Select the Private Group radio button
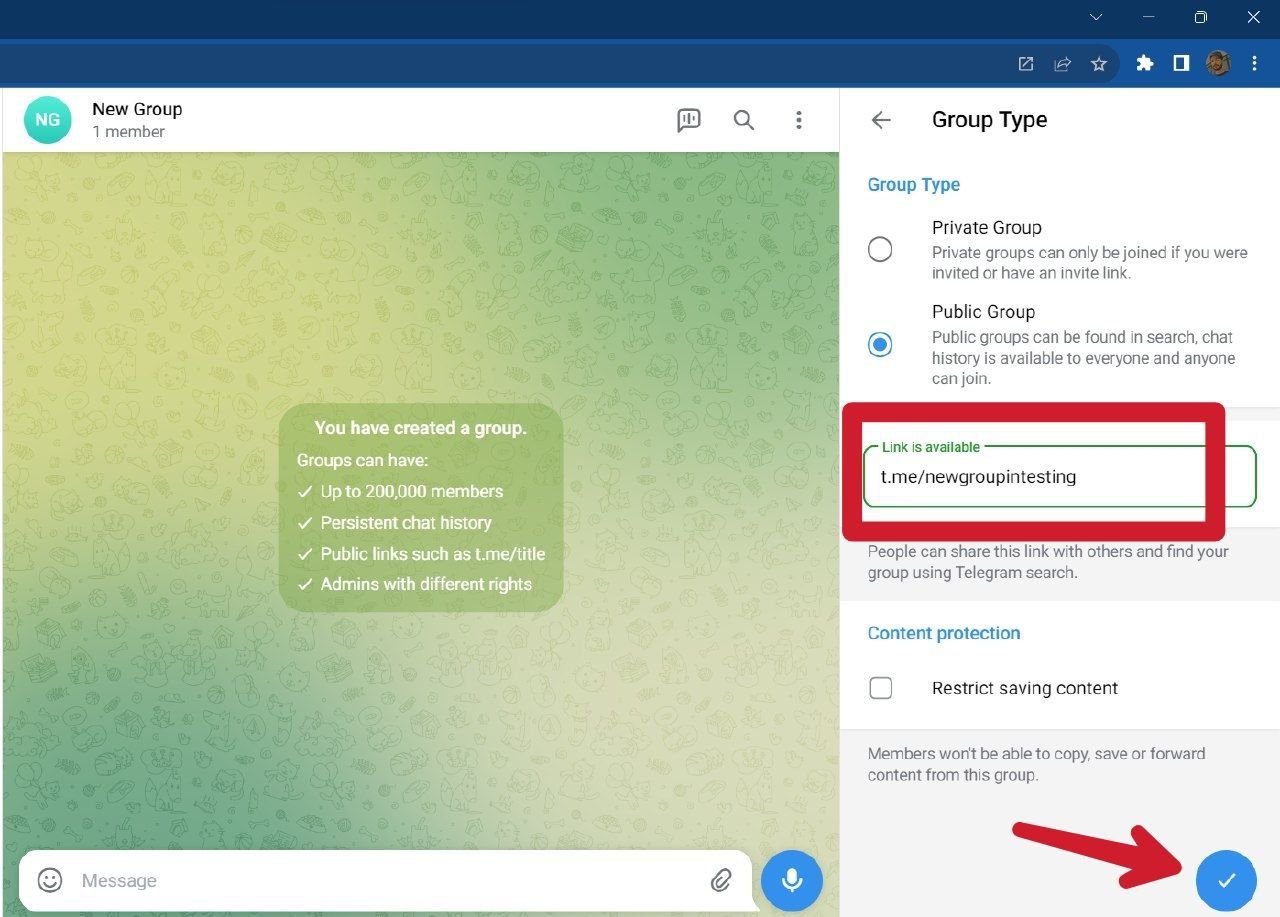The image size is (1280, 917). (x=880, y=249)
